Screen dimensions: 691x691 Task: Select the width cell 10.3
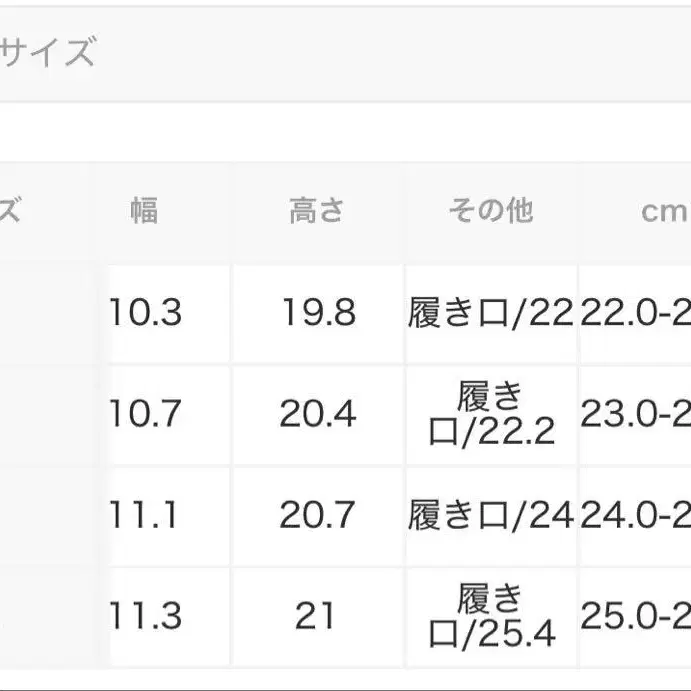pos(146,314)
